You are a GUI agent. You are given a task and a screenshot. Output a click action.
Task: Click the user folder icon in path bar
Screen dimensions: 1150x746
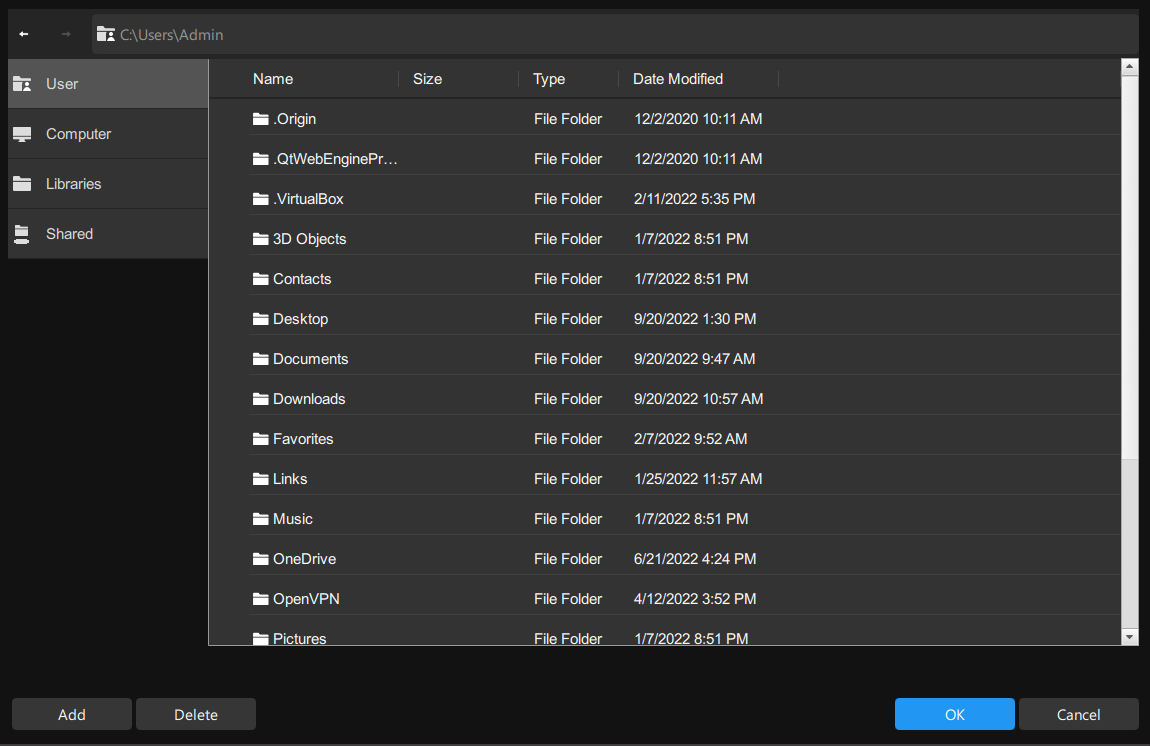(x=105, y=34)
